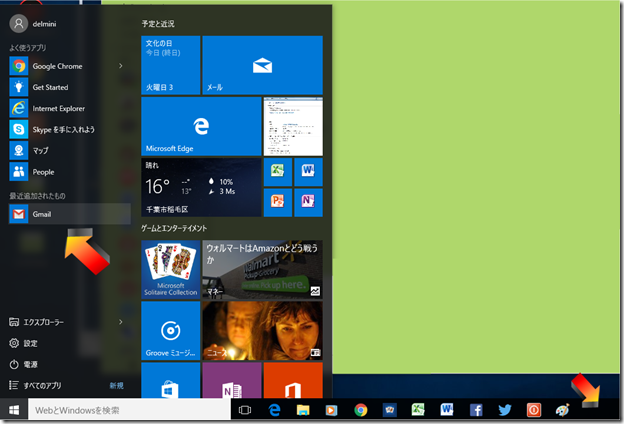Launch the Get Started app
The width and height of the screenshot is (624, 424).
point(70,87)
